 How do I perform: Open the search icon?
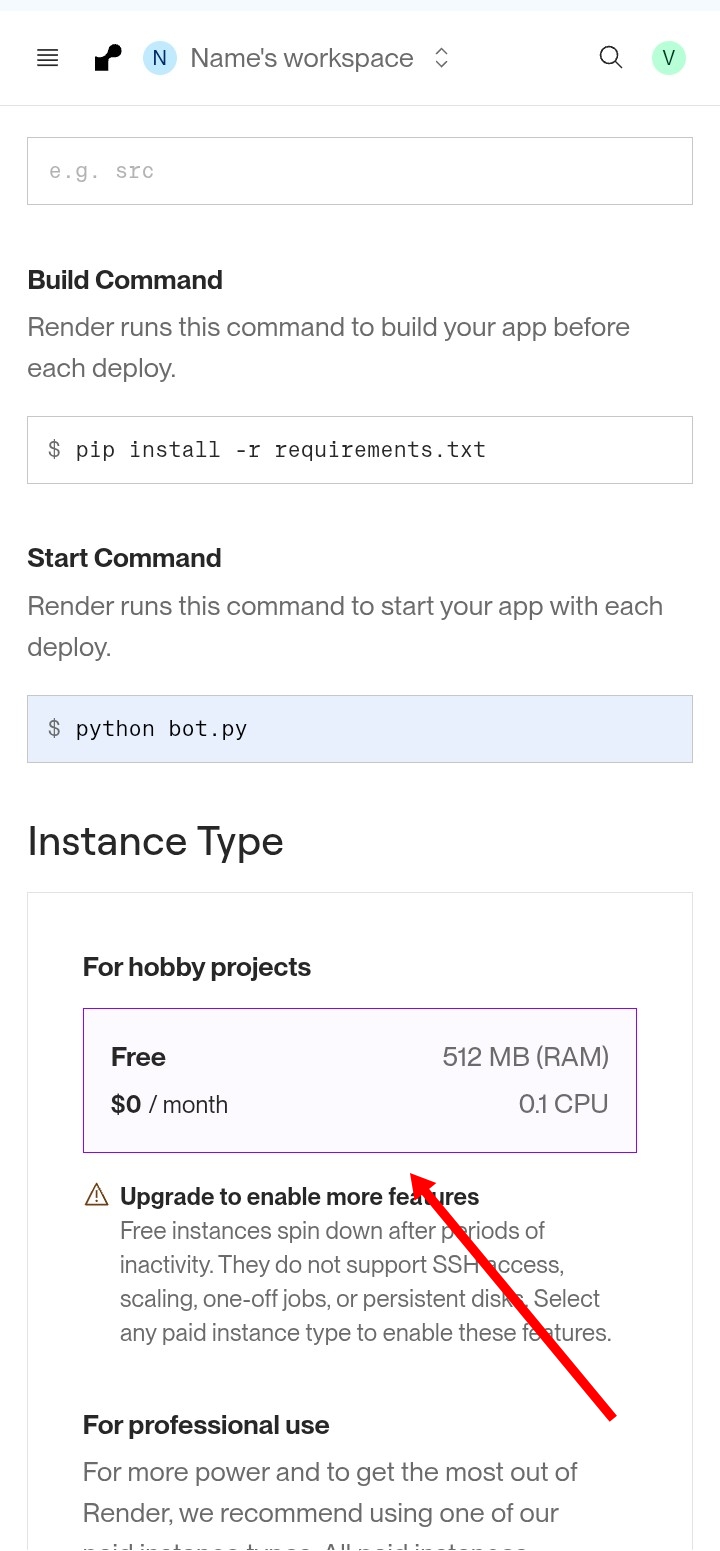(x=610, y=57)
